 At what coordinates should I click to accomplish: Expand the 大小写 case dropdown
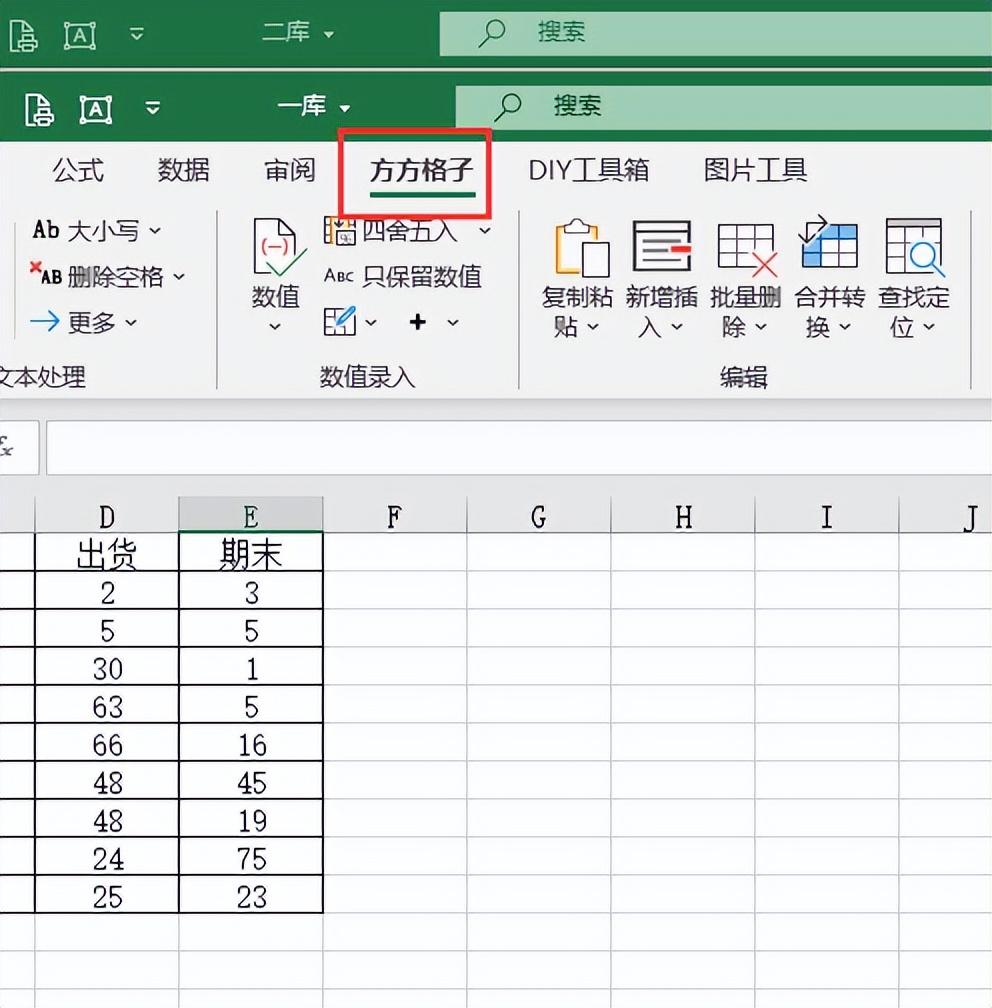pos(155,230)
